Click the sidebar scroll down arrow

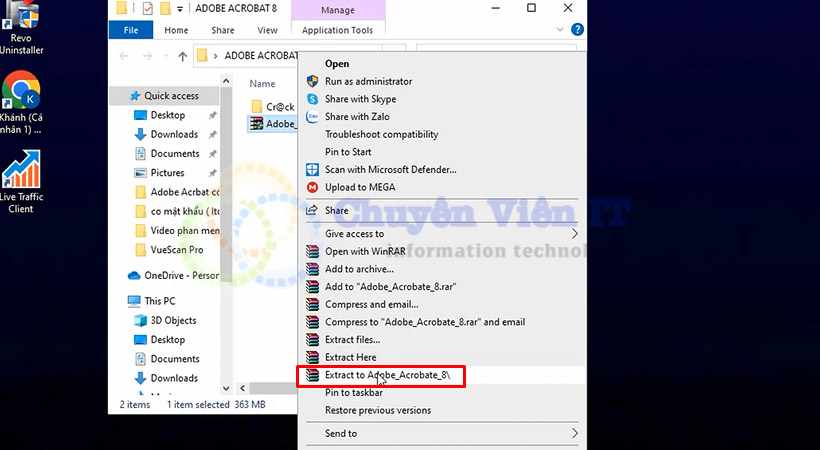(x=226, y=388)
